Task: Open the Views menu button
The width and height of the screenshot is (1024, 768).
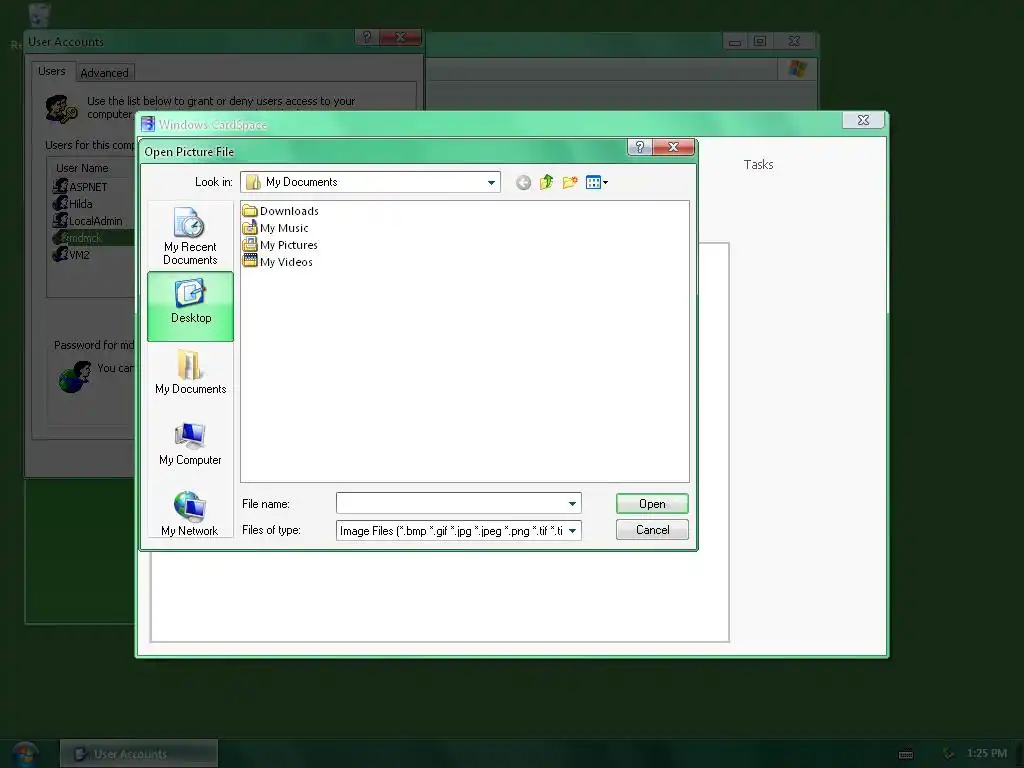Action: [x=597, y=182]
